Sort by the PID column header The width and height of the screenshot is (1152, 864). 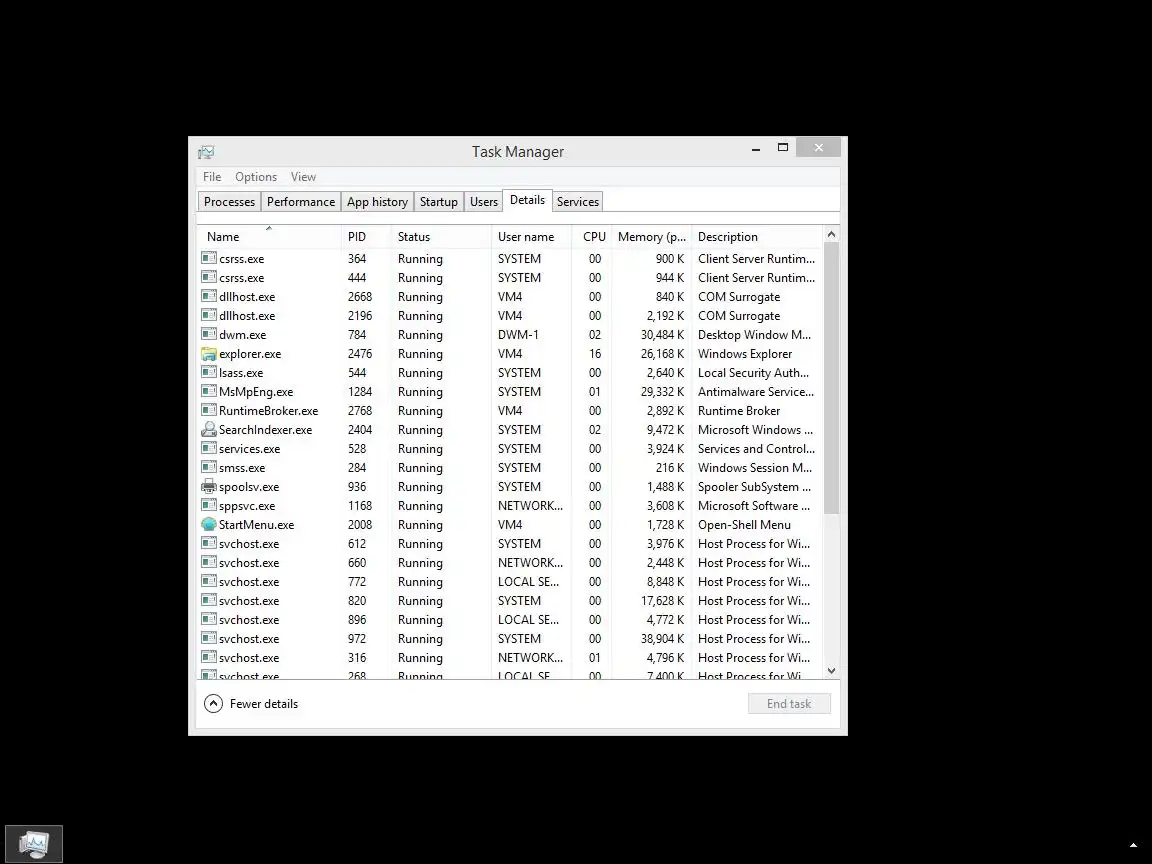pos(366,237)
